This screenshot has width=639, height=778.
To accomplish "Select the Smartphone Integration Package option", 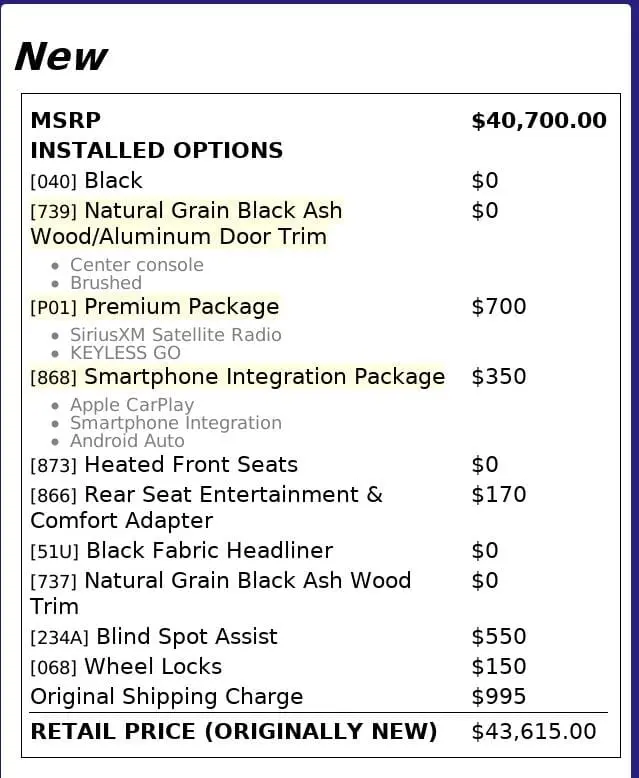I will click(x=264, y=377).
